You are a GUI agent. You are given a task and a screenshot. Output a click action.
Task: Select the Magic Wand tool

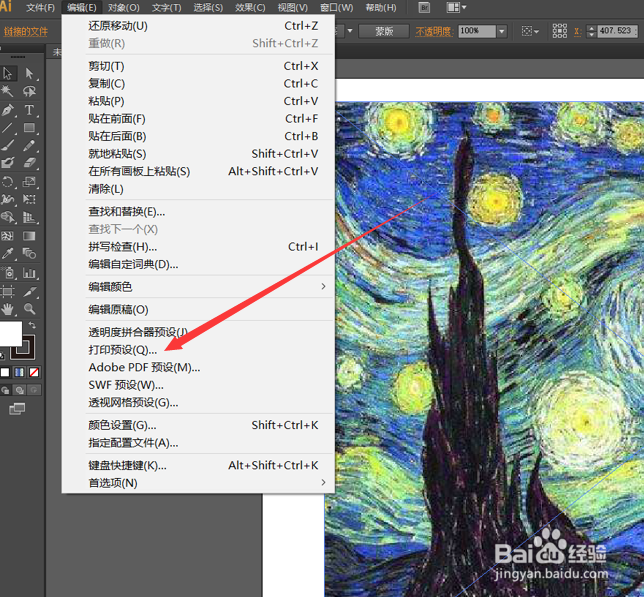[x=7, y=91]
